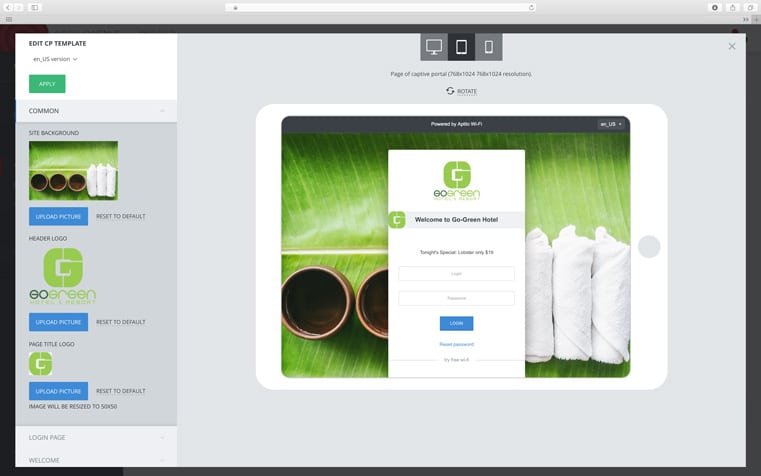This screenshot has height=476, width=761.
Task: Expand the Login Page section
Action: [x=96, y=437]
